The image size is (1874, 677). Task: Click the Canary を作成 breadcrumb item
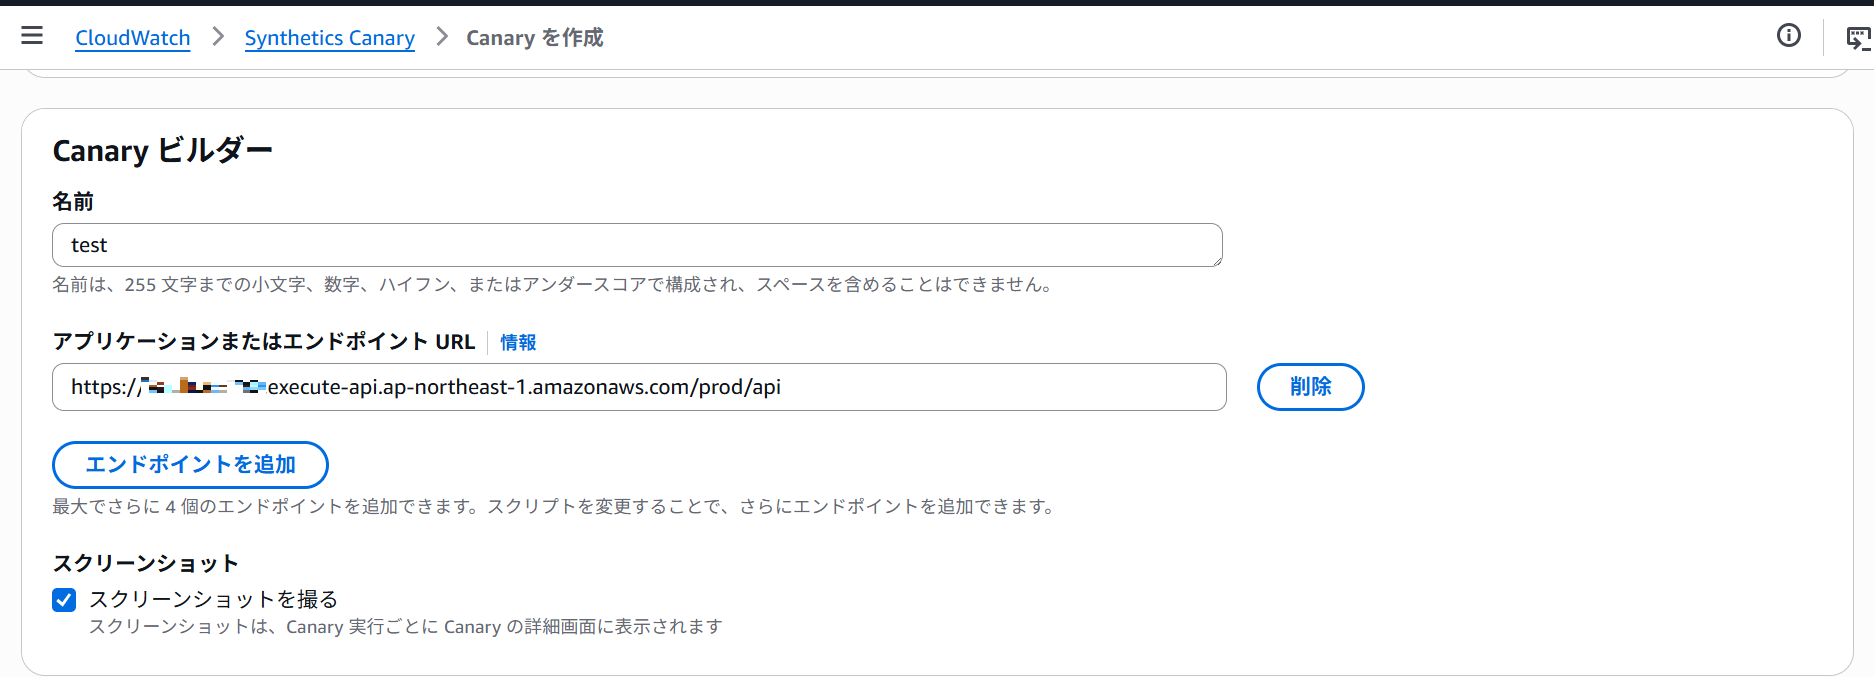pyautogui.click(x=534, y=38)
